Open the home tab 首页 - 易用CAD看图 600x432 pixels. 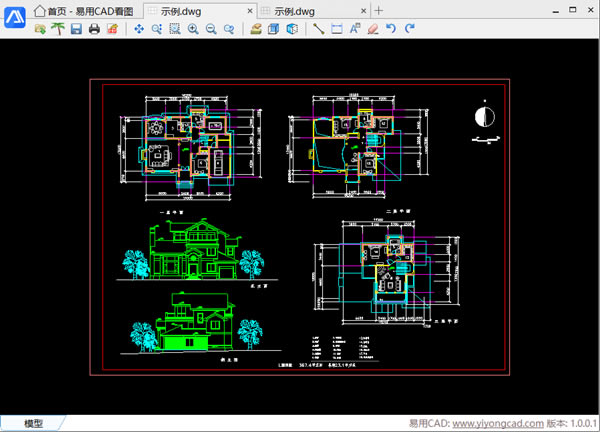(83, 11)
